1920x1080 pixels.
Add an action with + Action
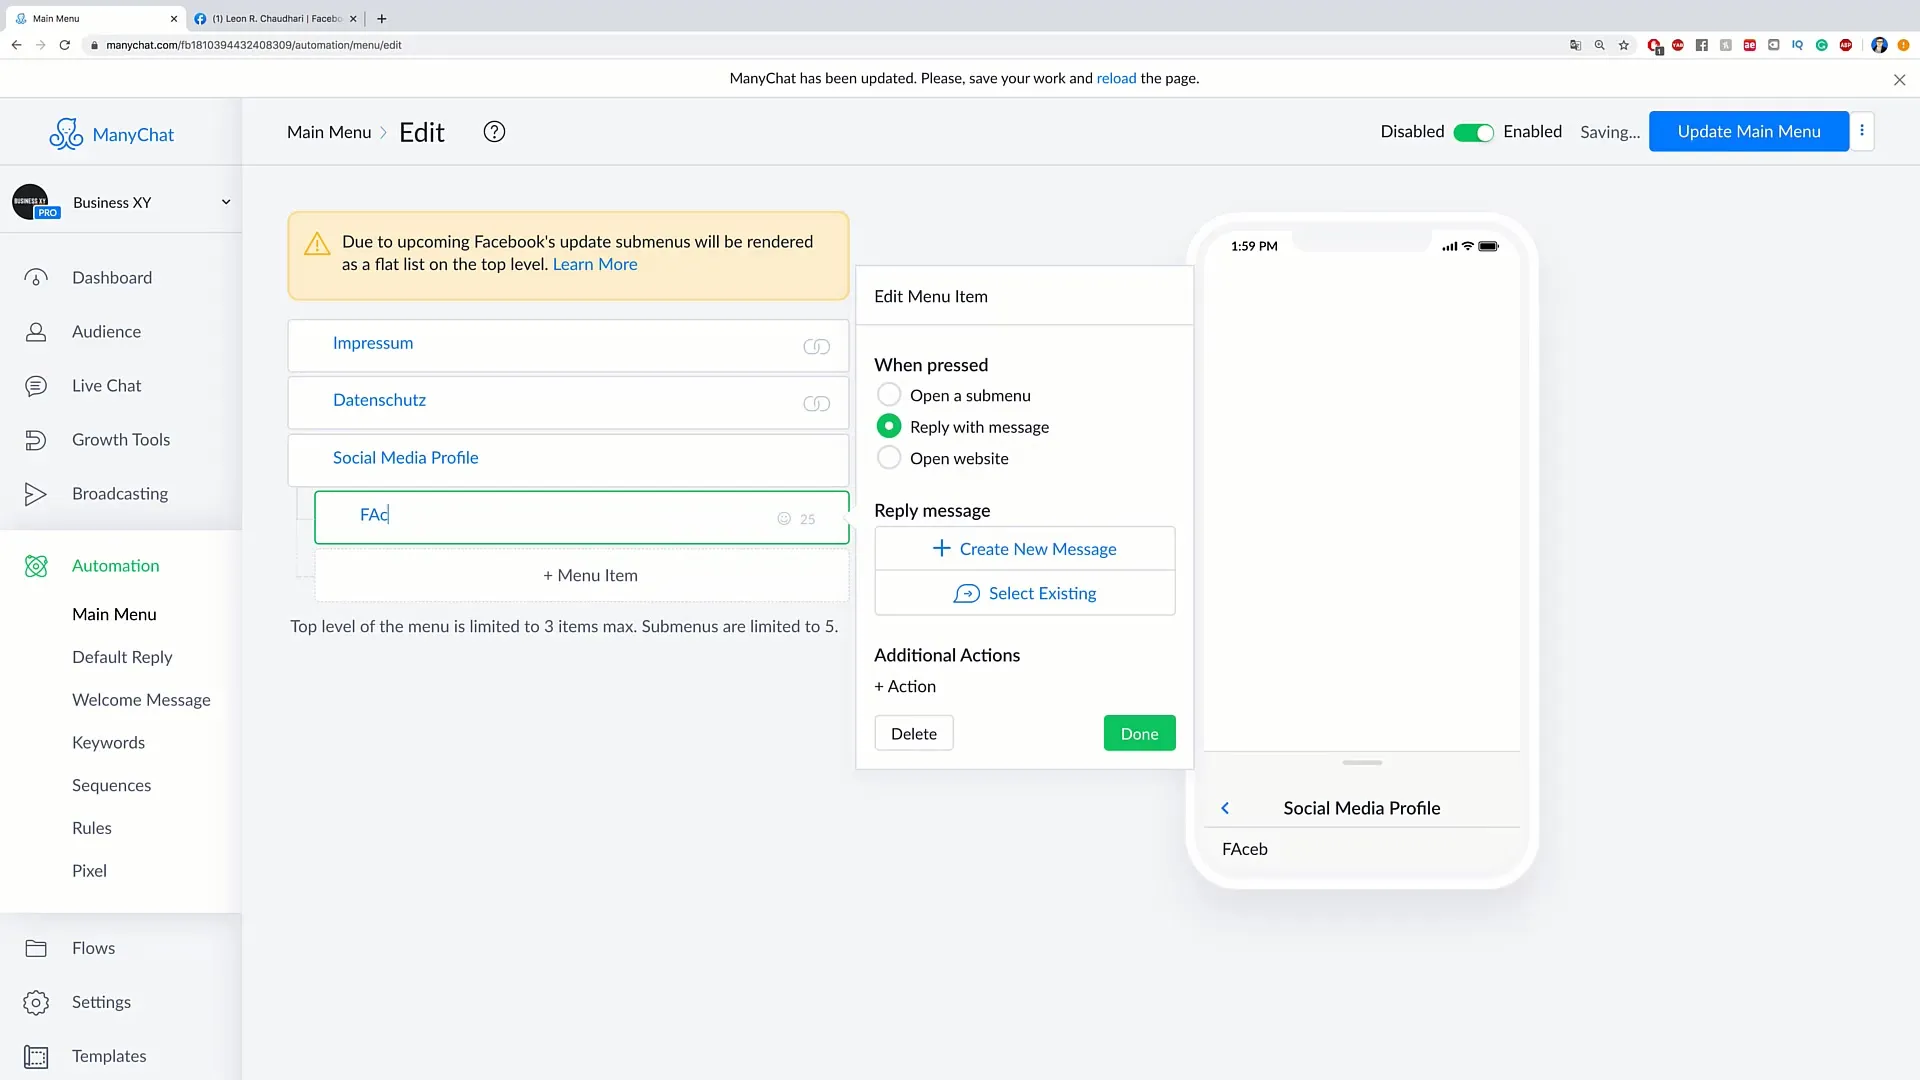[905, 686]
